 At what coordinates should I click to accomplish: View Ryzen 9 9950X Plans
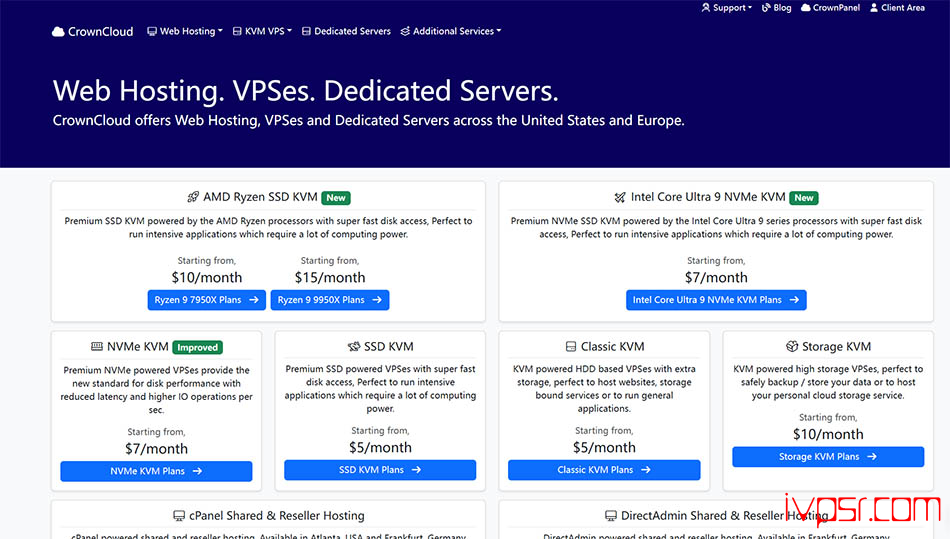point(330,300)
